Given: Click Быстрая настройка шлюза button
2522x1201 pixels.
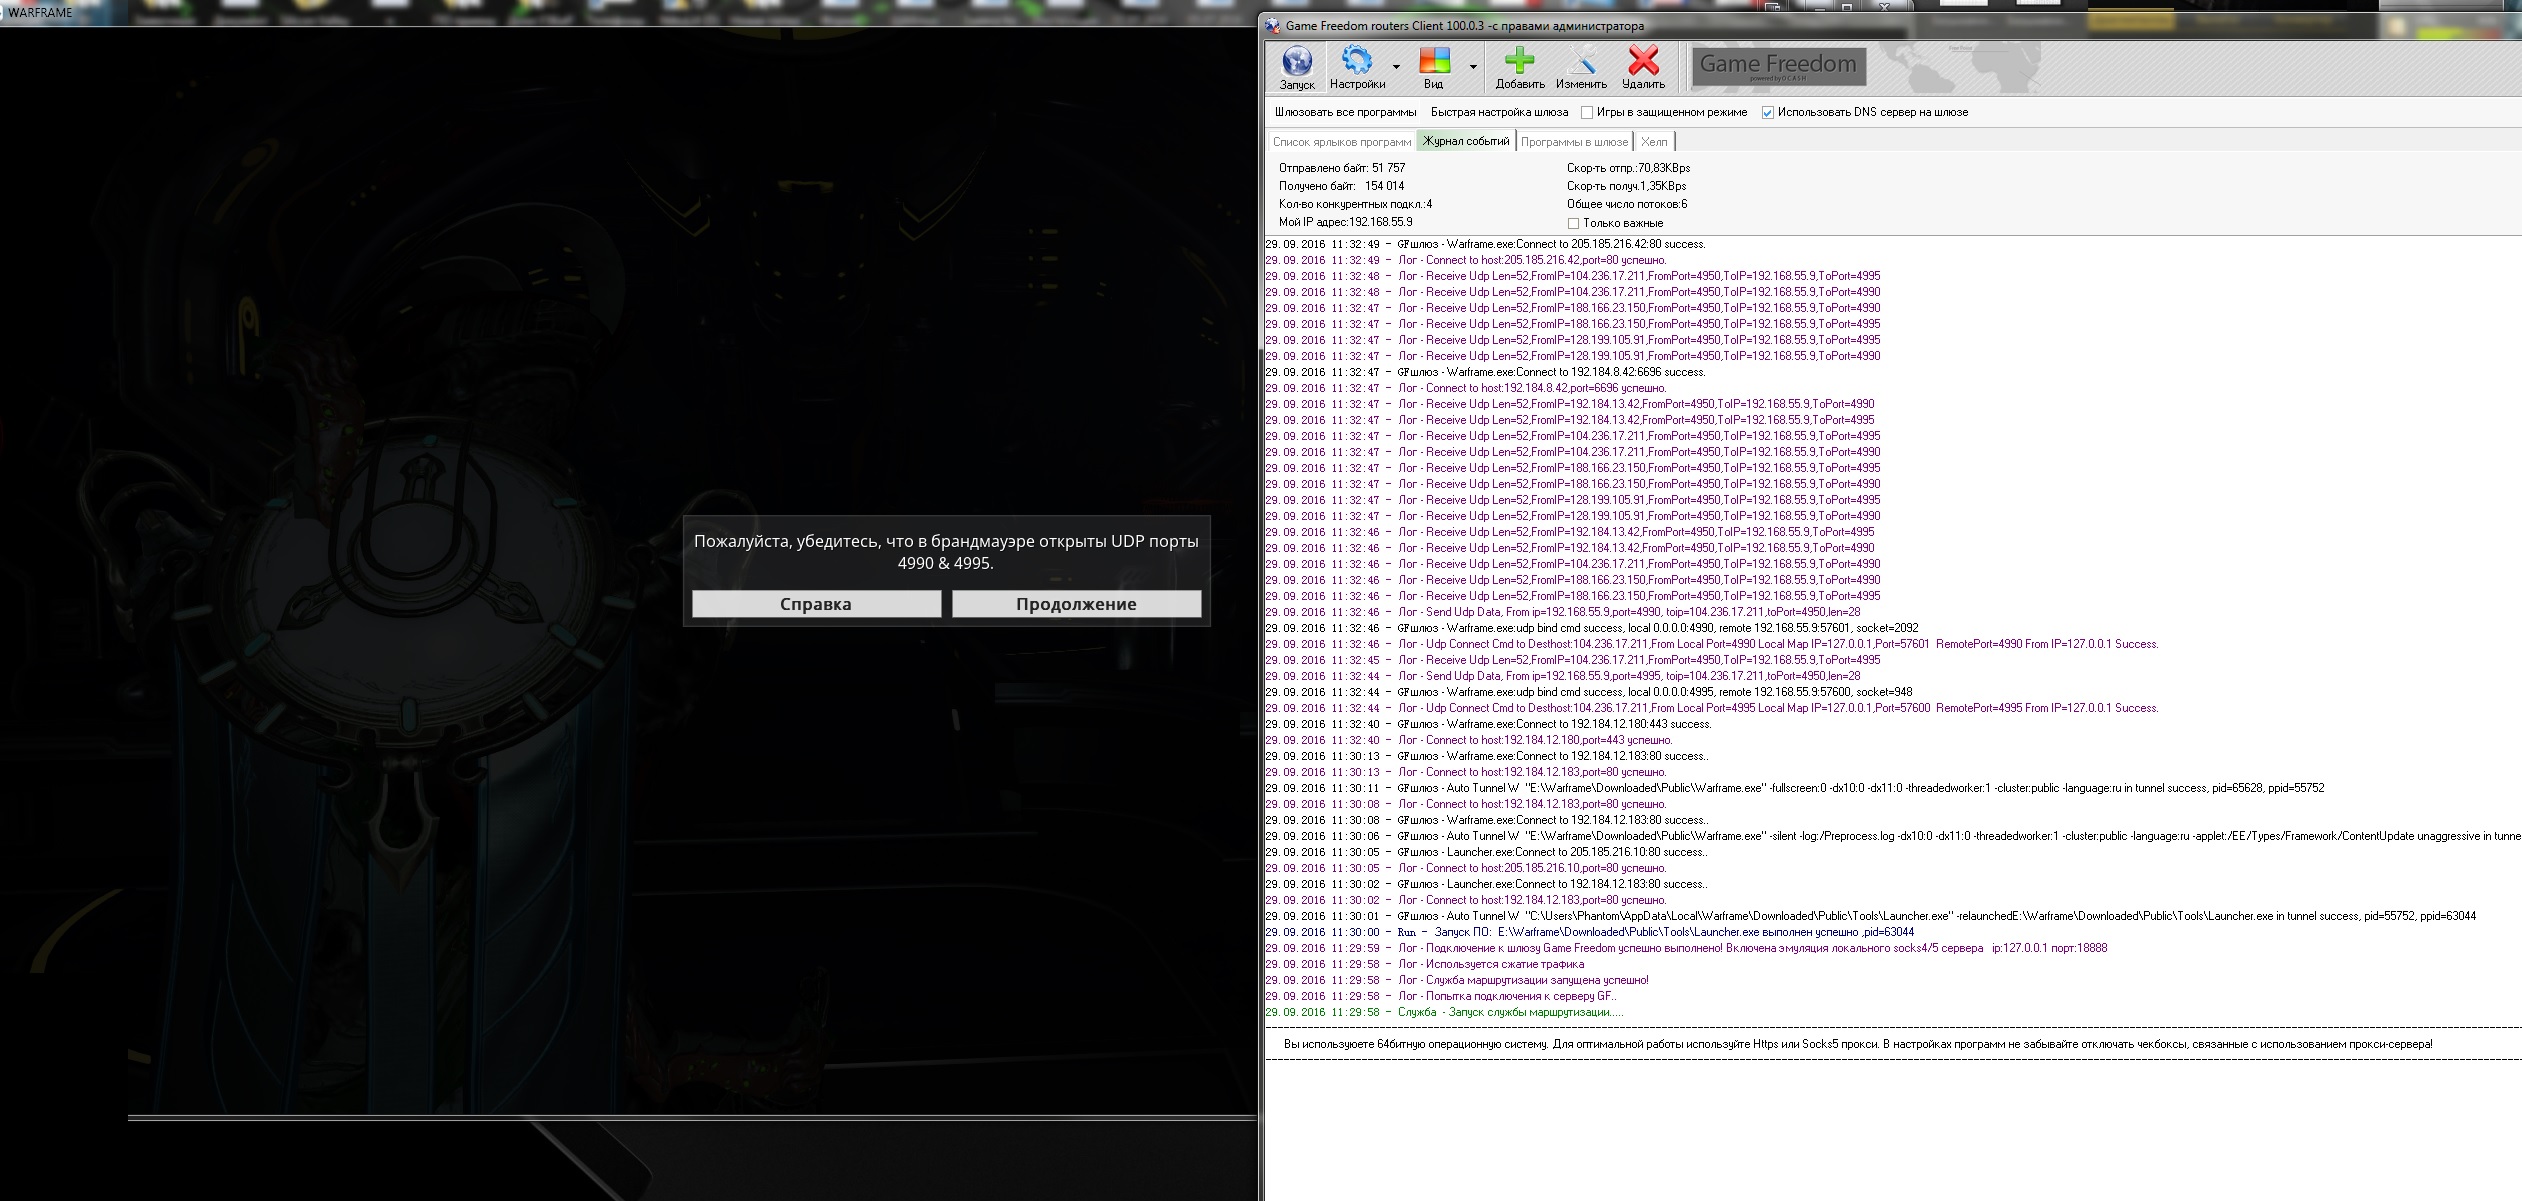Looking at the screenshot, I should [x=1499, y=112].
